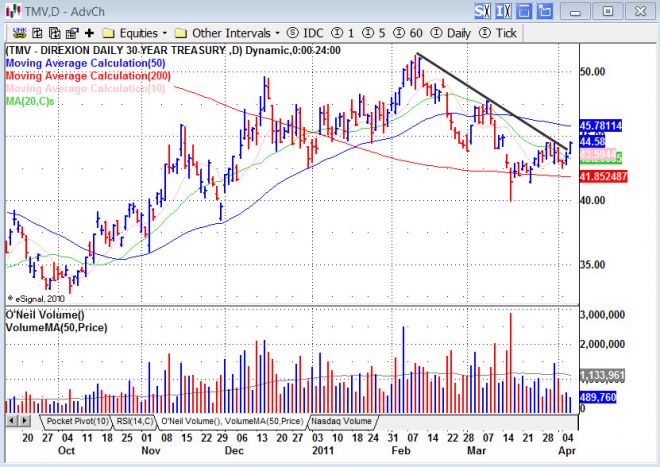Select the IDC symbol button

point(306,33)
